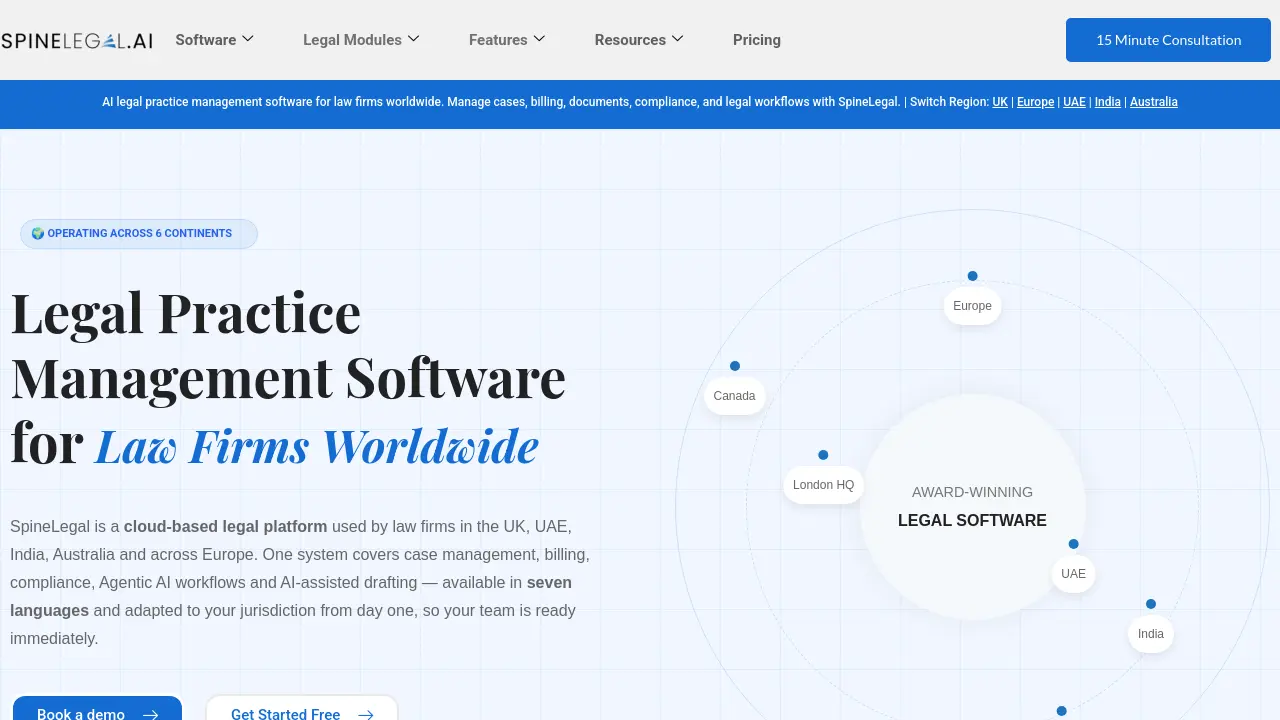Click the Award-Winning Legal Software circle
Image resolution: width=1280 pixels, height=720 pixels.
[972, 507]
